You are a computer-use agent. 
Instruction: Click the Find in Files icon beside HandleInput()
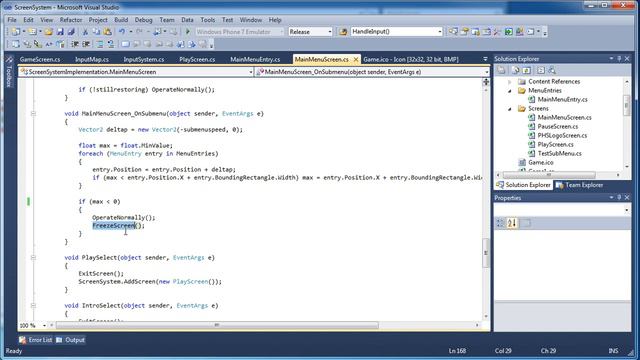click(343, 31)
